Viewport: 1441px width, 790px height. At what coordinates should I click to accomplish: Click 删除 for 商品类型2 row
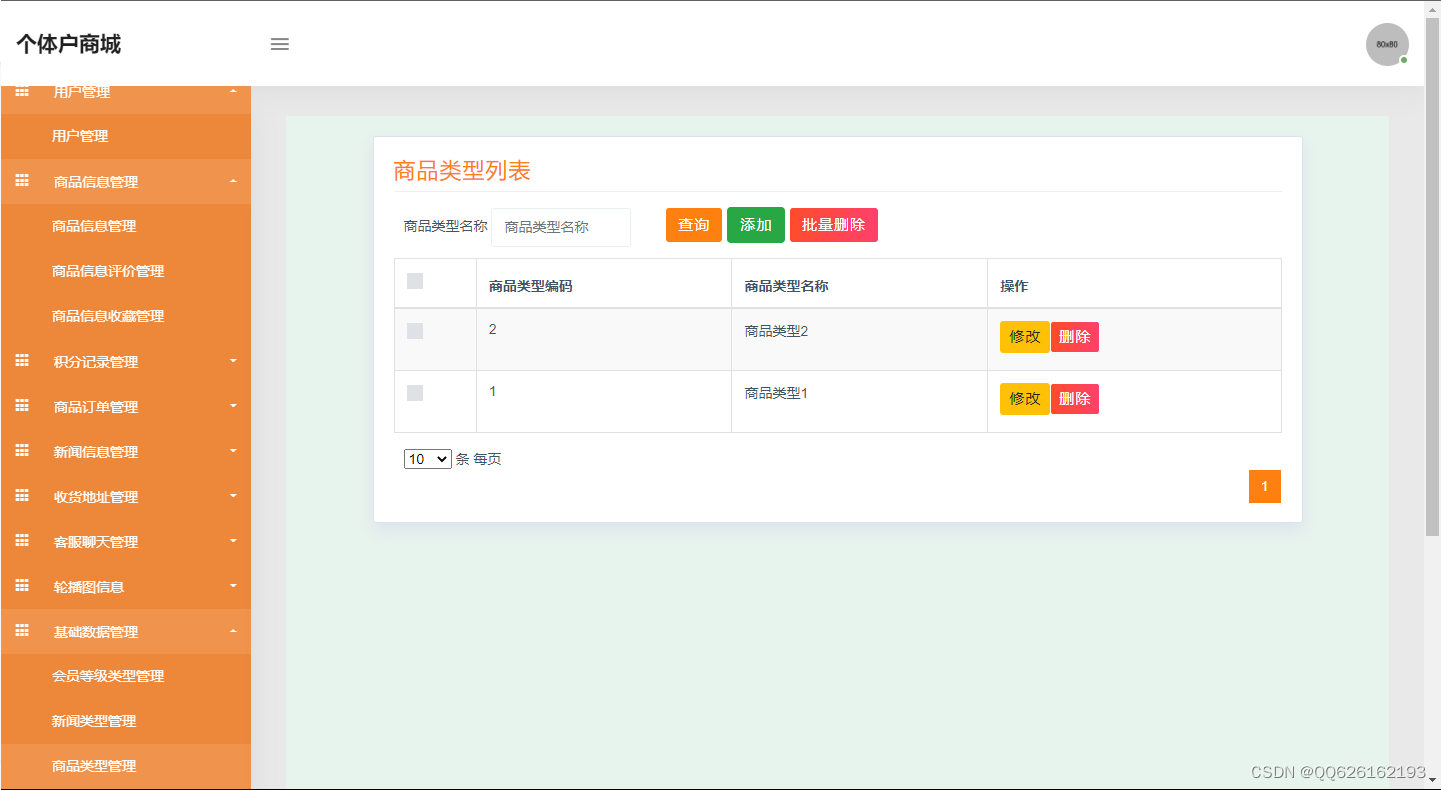[x=1075, y=337]
